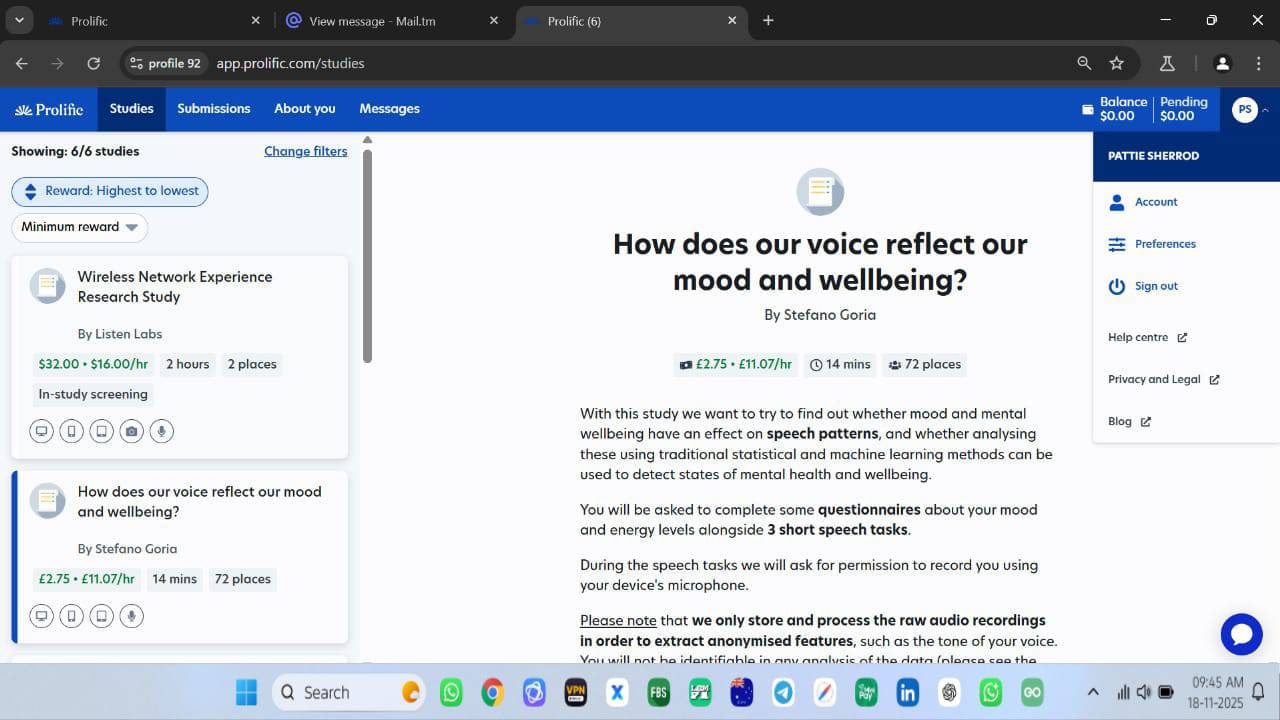This screenshot has height=720, width=1280.
Task: Click the microphone icon on the voice mood study card
Action: tap(131, 616)
